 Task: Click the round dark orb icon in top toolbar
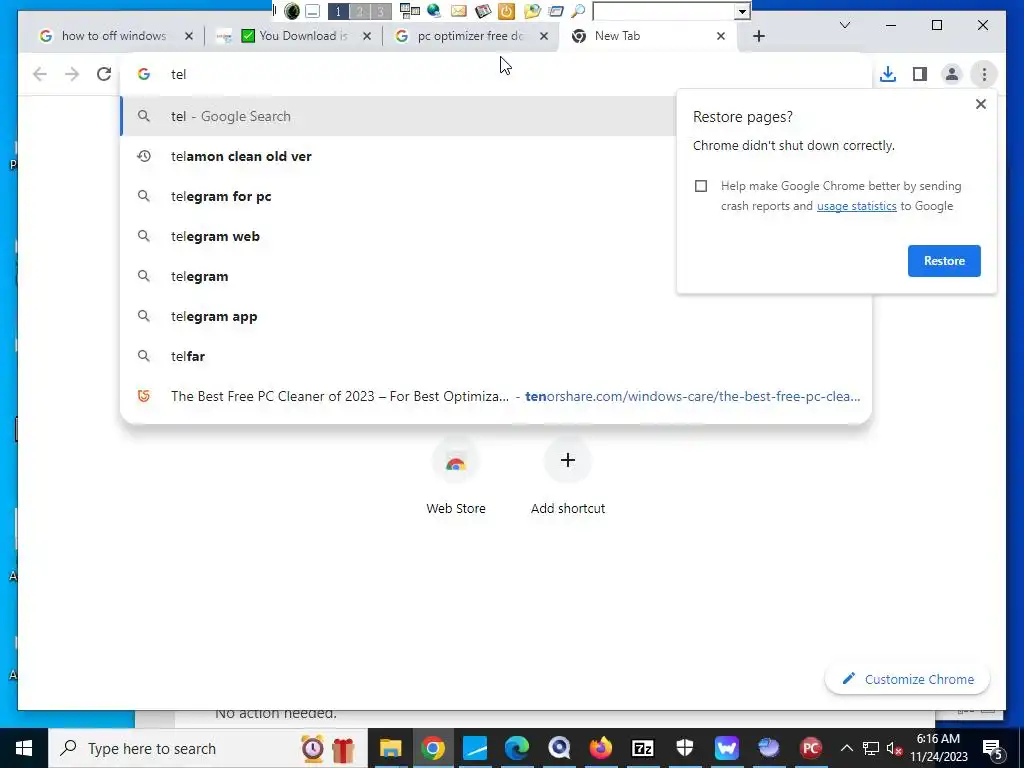pos(292,10)
